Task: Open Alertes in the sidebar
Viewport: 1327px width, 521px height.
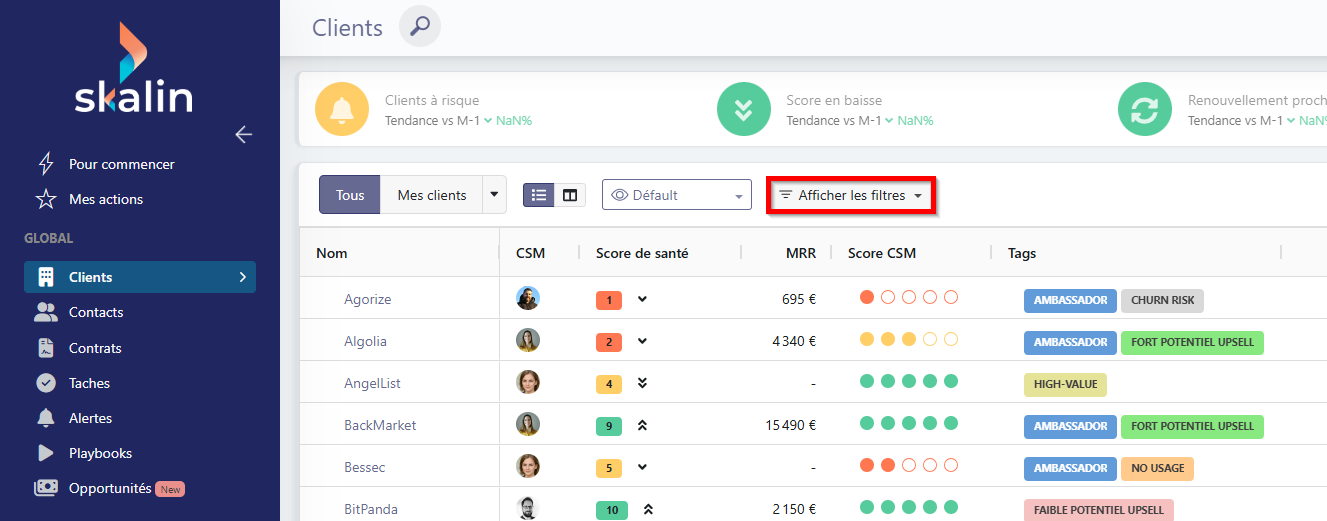Action: 90,418
